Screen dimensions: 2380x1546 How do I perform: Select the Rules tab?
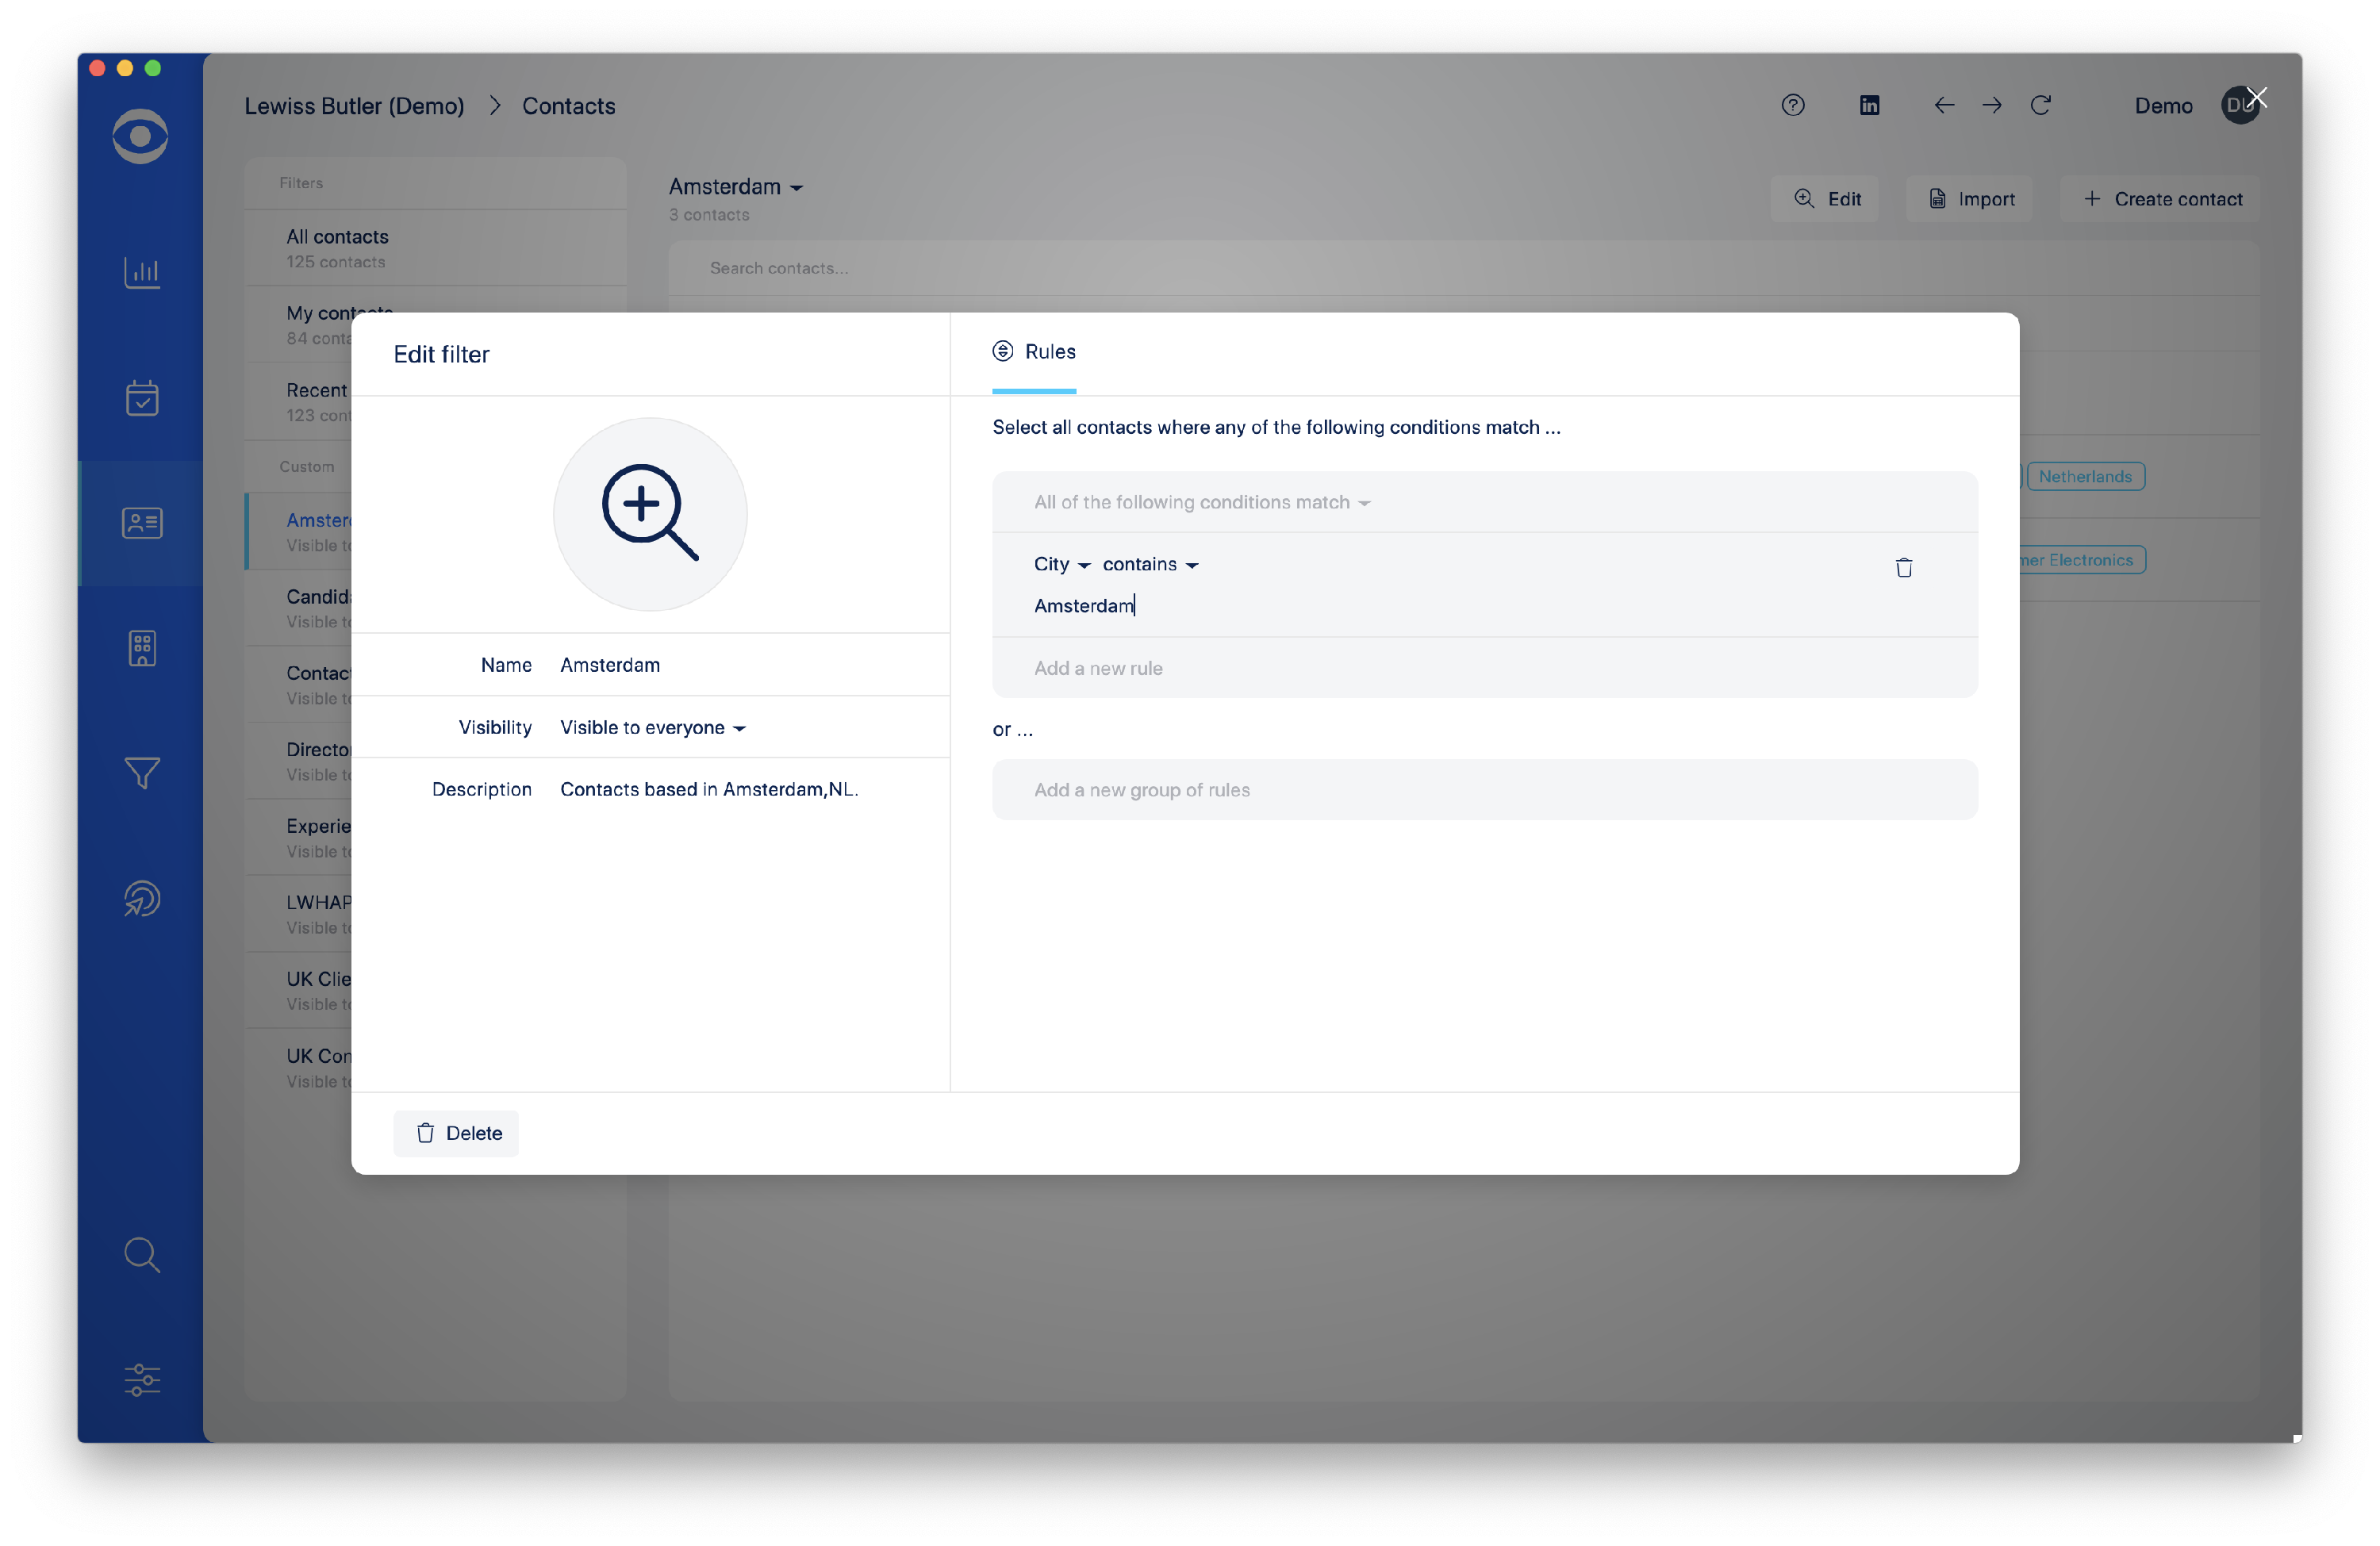pos(1035,352)
